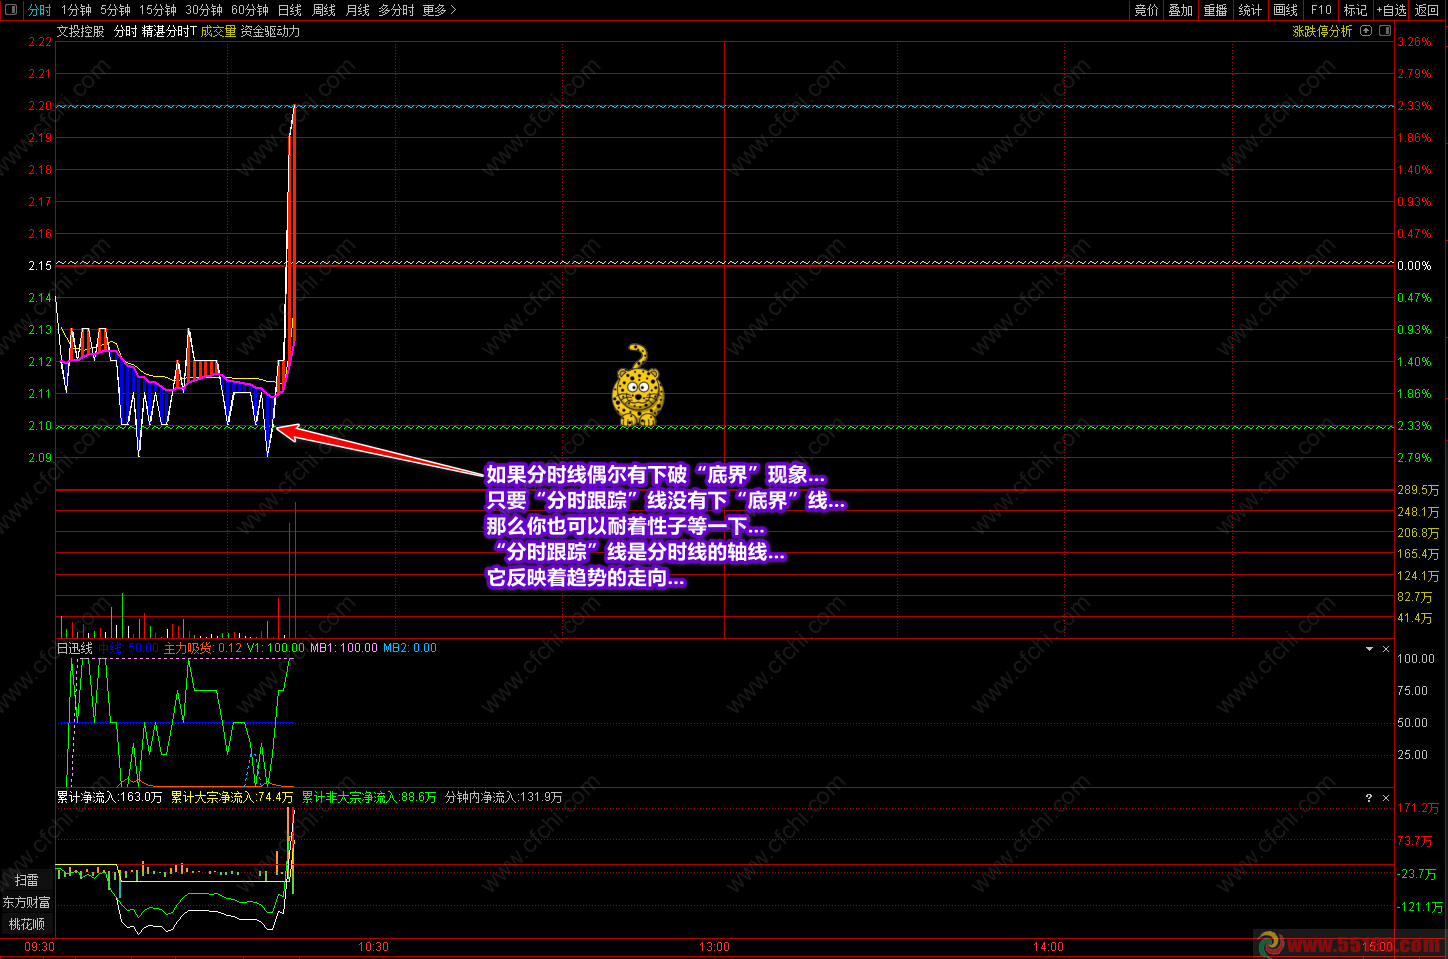This screenshot has width=1448, height=959.
Task: Close the 累计净流入 fund flow panel
Action: (1386, 798)
